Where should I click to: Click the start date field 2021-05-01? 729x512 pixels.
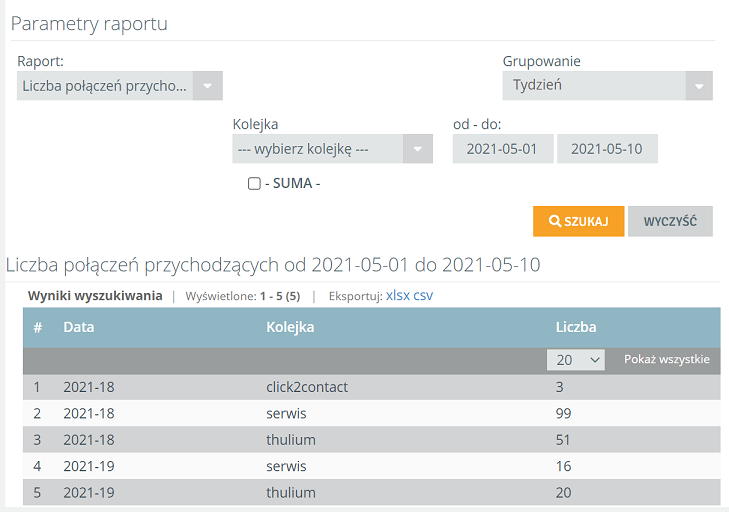[503, 149]
